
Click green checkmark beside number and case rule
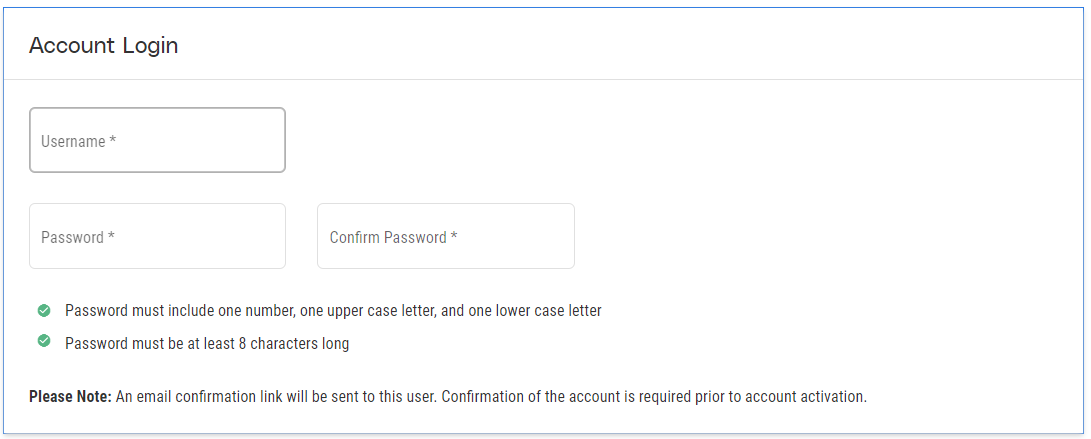(44, 310)
